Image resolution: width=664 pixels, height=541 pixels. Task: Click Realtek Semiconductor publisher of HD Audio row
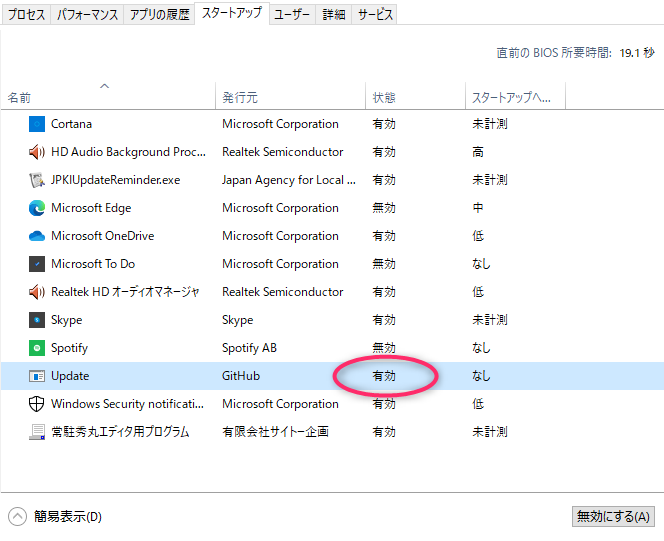tap(282, 152)
